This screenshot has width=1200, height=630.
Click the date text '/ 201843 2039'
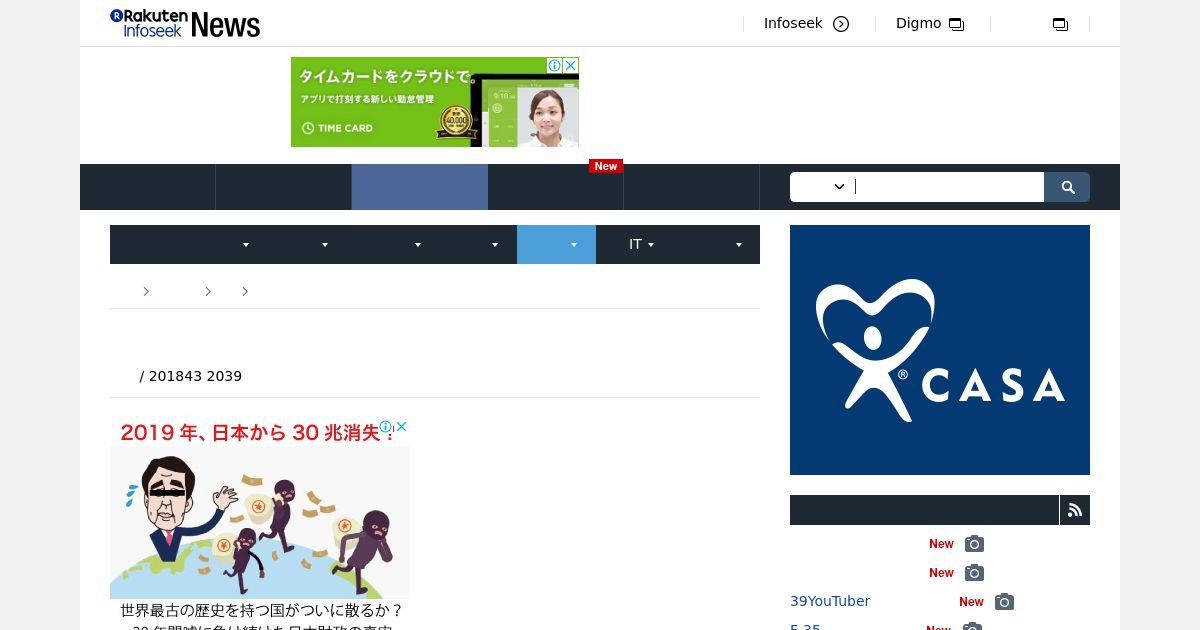coord(191,376)
